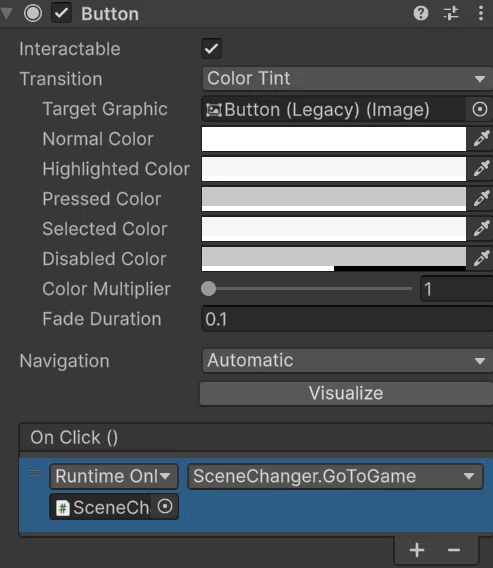This screenshot has width=493, height=568.
Task: Use eyedropper for Pressed Color
Action: (481, 199)
